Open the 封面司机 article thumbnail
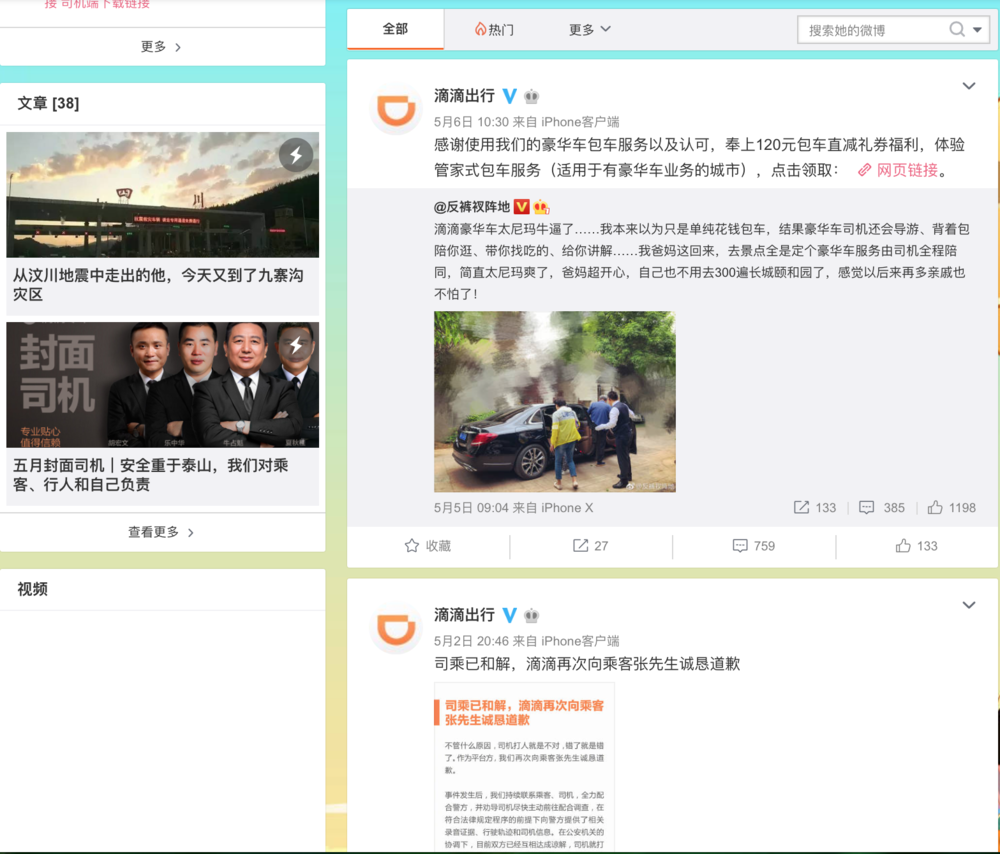This screenshot has height=854, width=1000. point(163,385)
